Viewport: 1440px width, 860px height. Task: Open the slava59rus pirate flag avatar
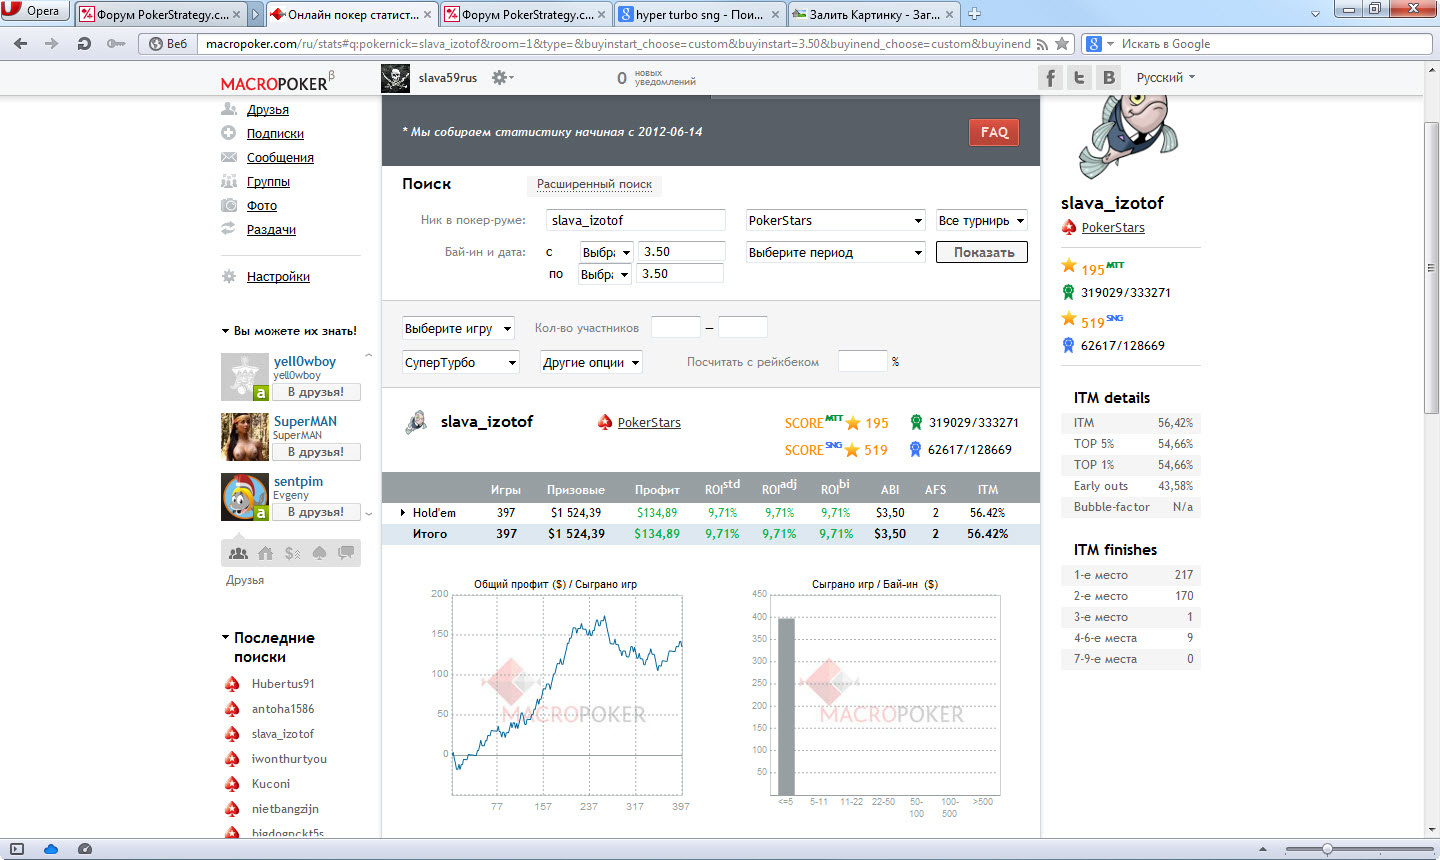coord(396,78)
